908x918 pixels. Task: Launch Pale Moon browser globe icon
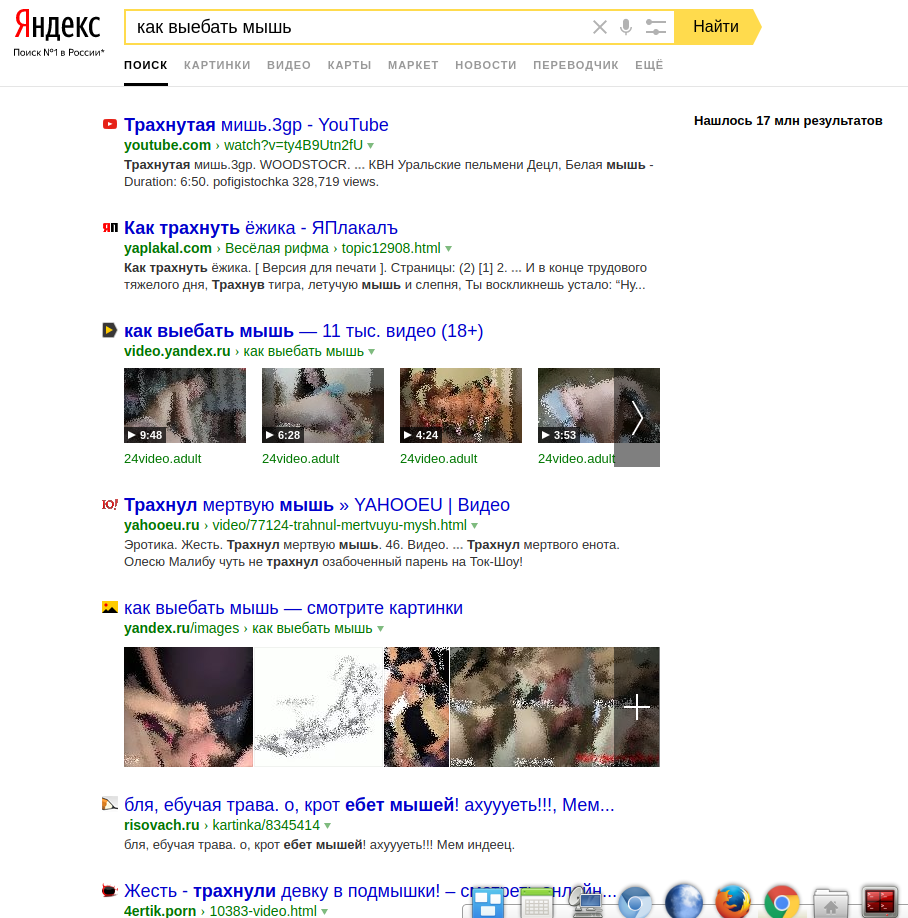click(x=683, y=901)
